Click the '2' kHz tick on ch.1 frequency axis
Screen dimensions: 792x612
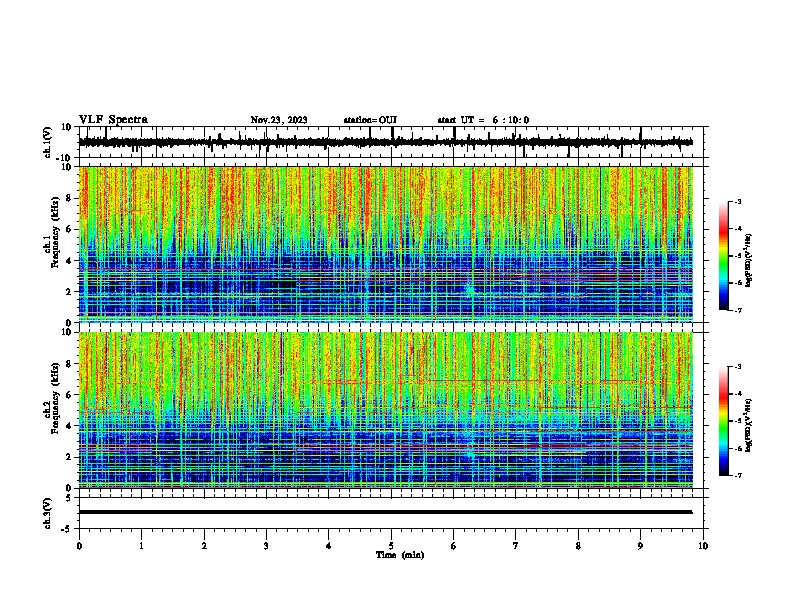pyautogui.click(x=69, y=292)
